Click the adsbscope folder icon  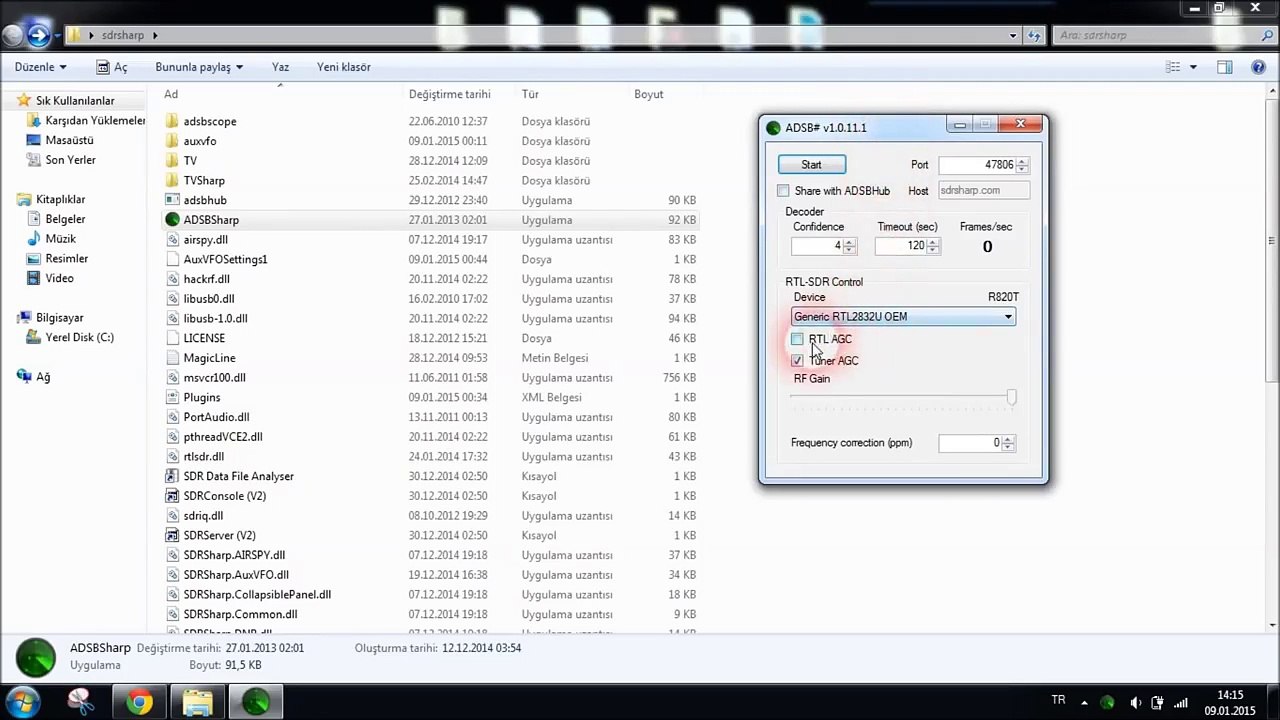[172, 121]
